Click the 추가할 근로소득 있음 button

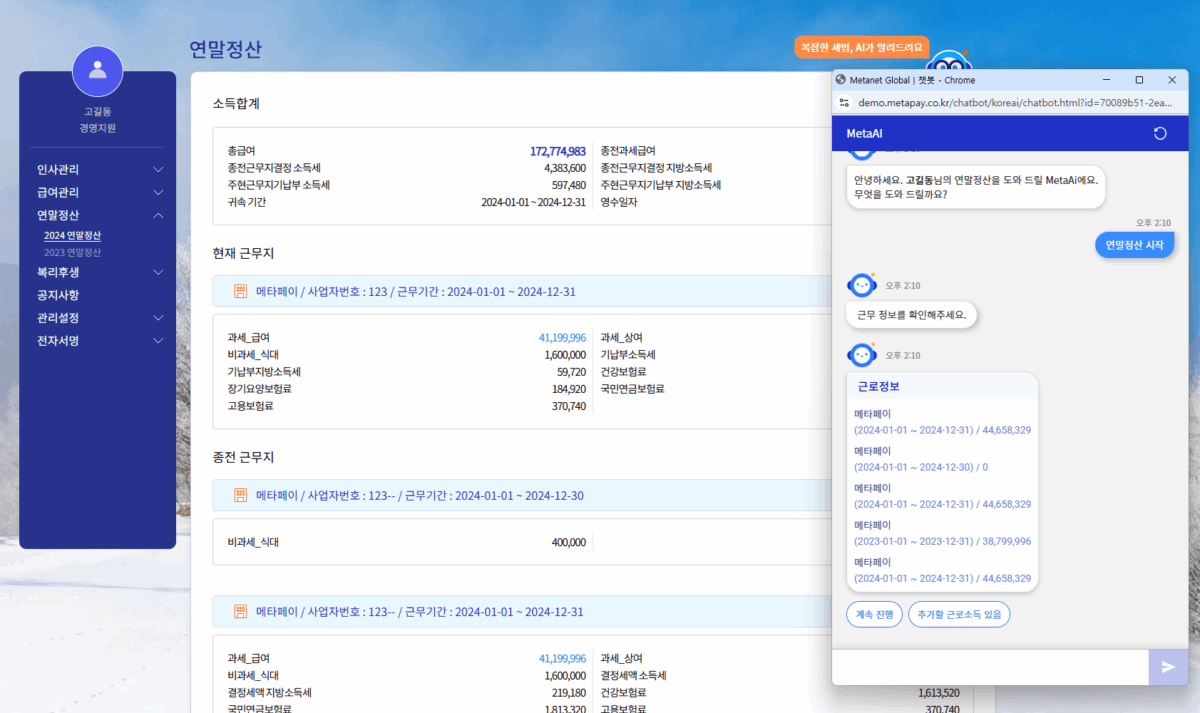(x=958, y=614)
